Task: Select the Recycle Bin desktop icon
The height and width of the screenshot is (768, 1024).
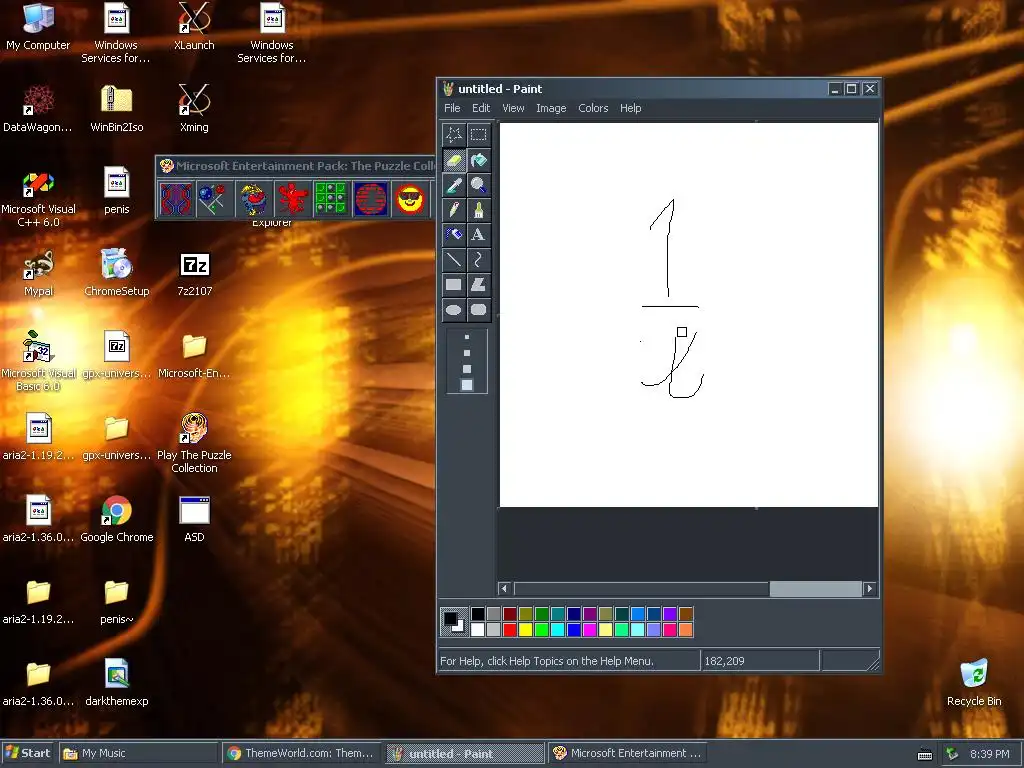Action: click(974, 683)
